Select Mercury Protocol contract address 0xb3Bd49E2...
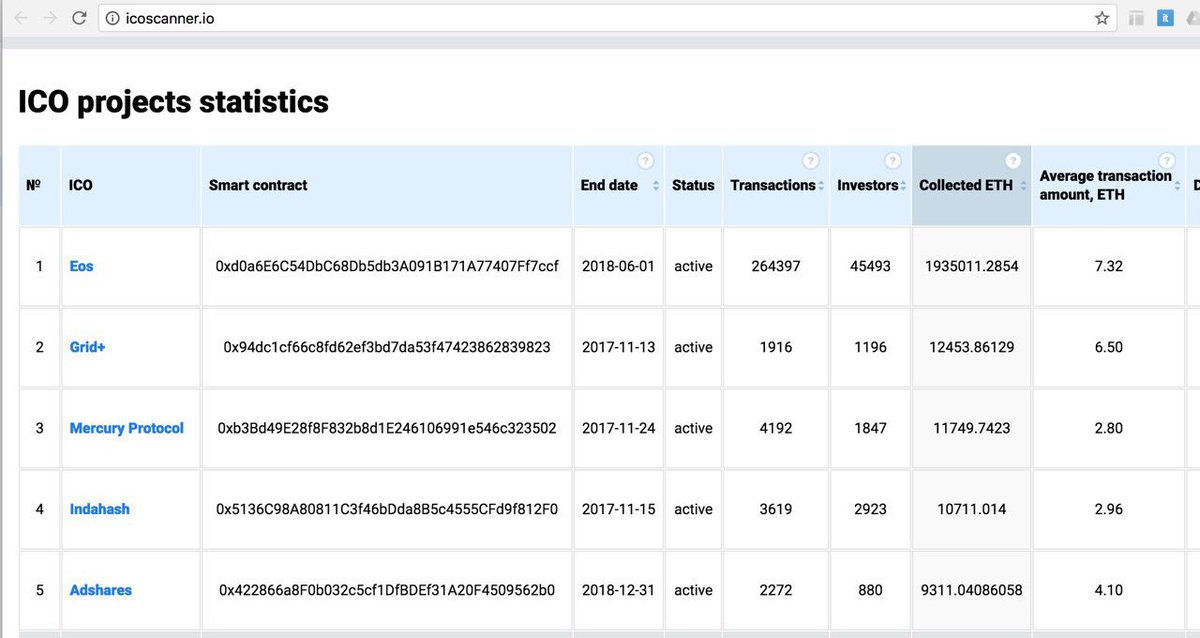This screenshot has width=1200, height=638. (x=387, y=428)
